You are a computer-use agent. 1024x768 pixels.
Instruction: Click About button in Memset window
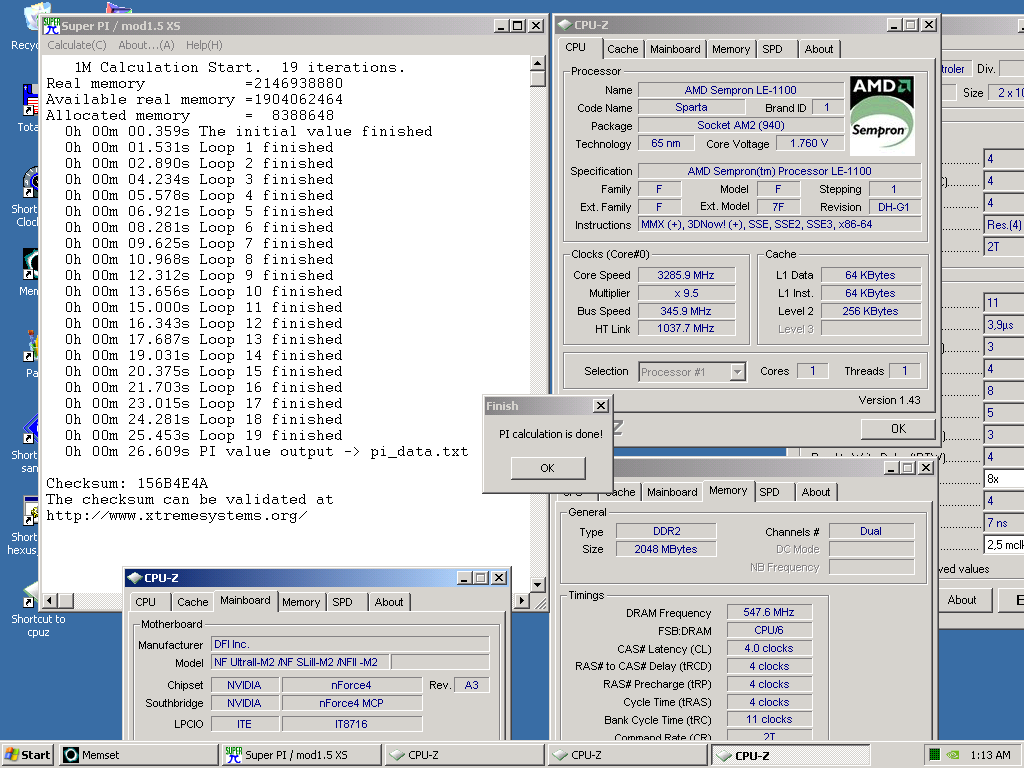pyautogui.click(x=961, y=600)
